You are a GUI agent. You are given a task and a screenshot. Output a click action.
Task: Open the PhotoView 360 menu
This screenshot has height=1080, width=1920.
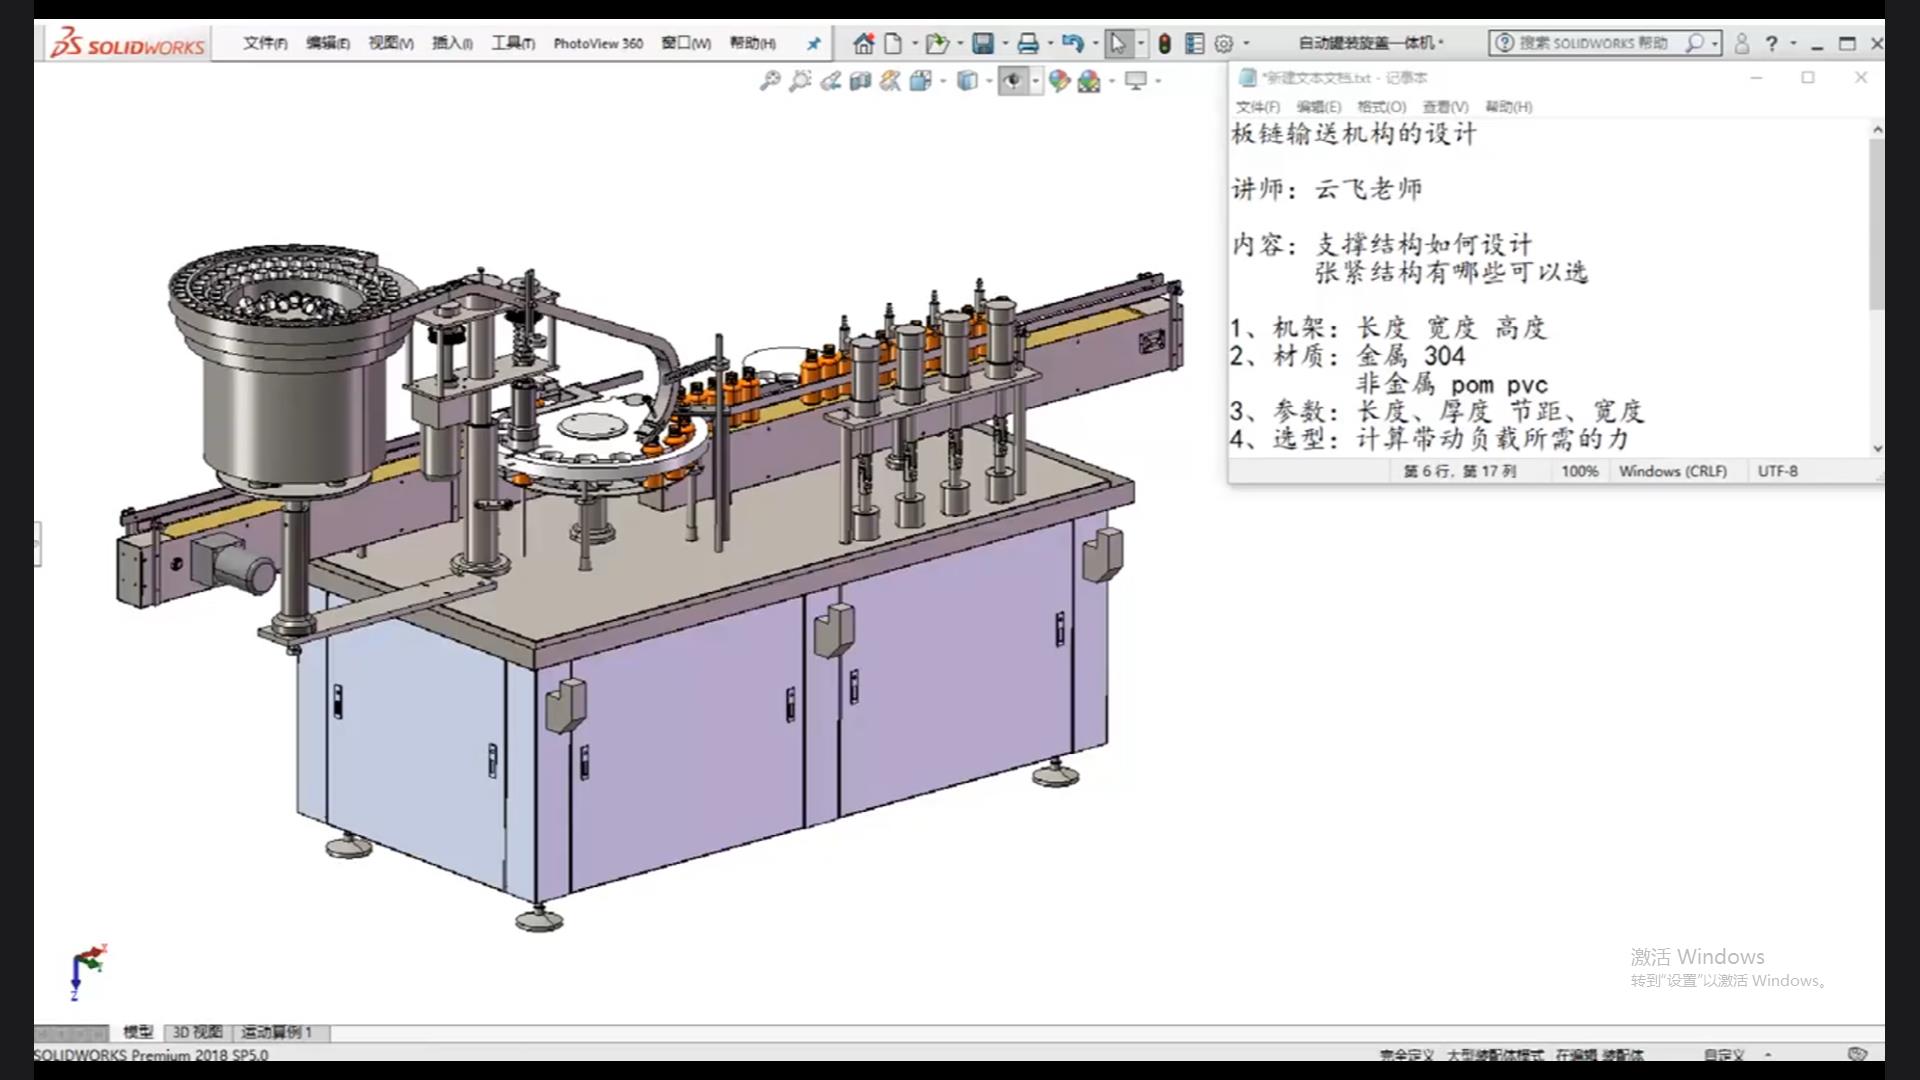(x=598, y=43)
